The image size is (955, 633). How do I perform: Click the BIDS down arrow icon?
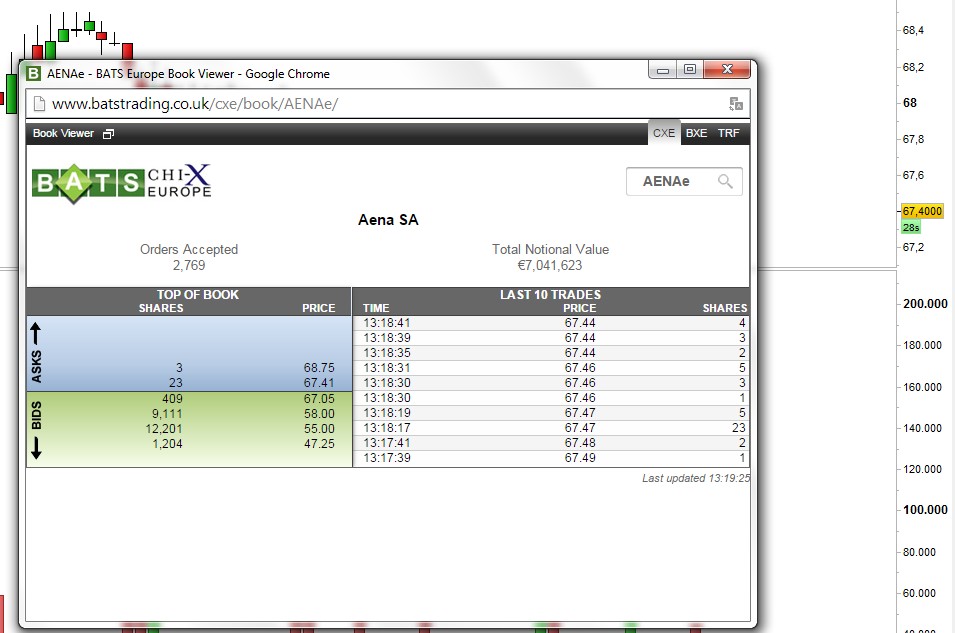36,447
